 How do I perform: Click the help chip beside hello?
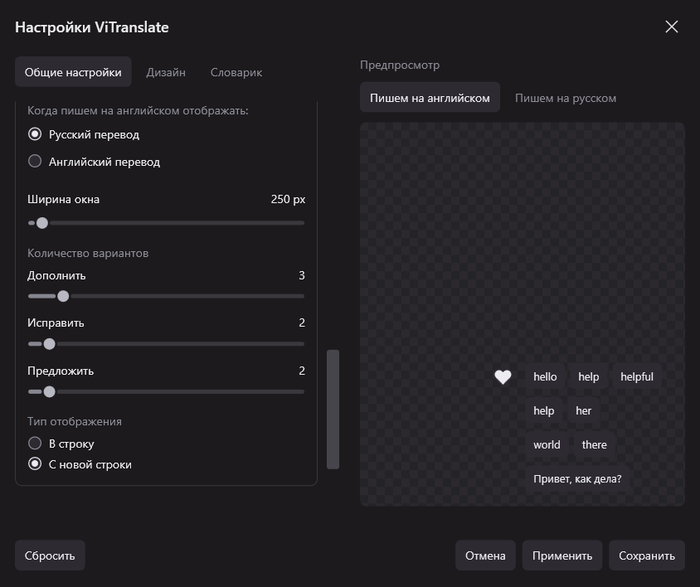[588, 377]
